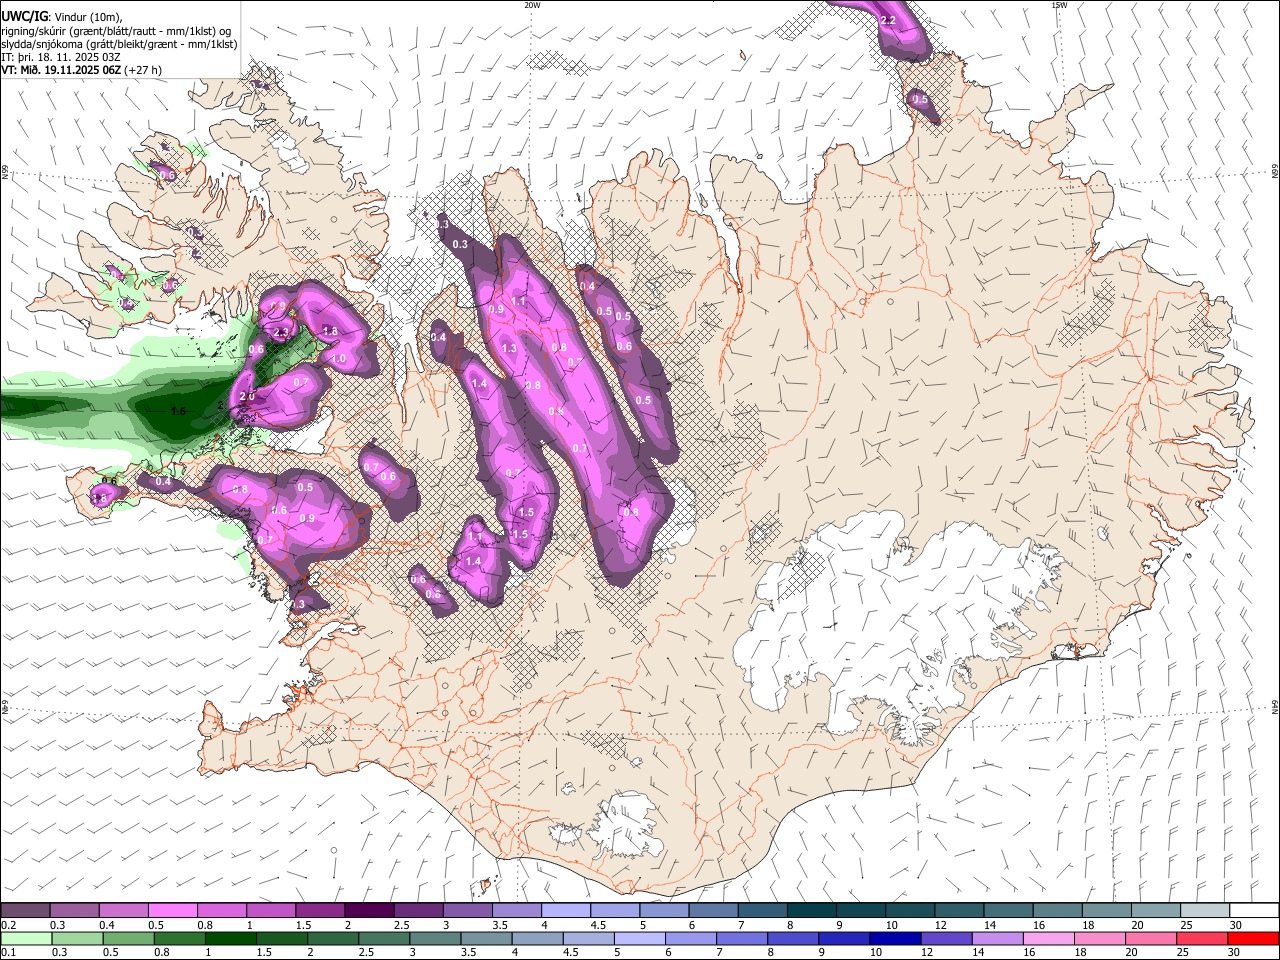Click the 'UWC/IG: Vindur (10m)' title text
The width and height of the screenshot is (1280, 960).
coord(61,16)
